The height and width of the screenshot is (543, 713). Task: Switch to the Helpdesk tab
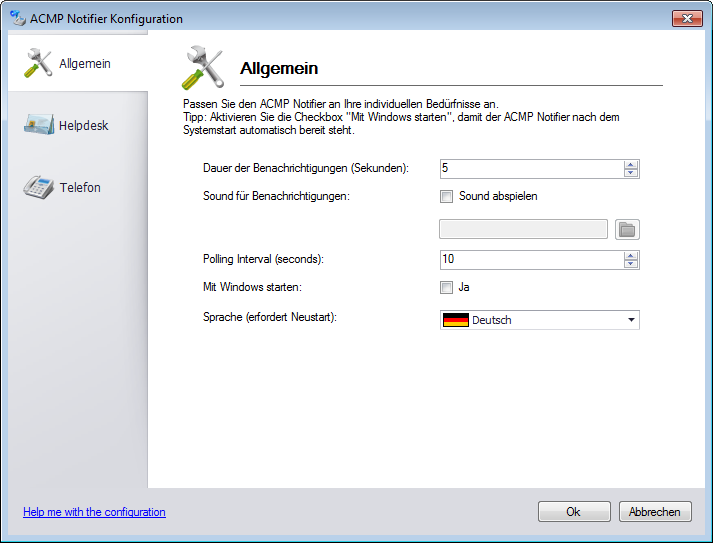click(83, 126)
